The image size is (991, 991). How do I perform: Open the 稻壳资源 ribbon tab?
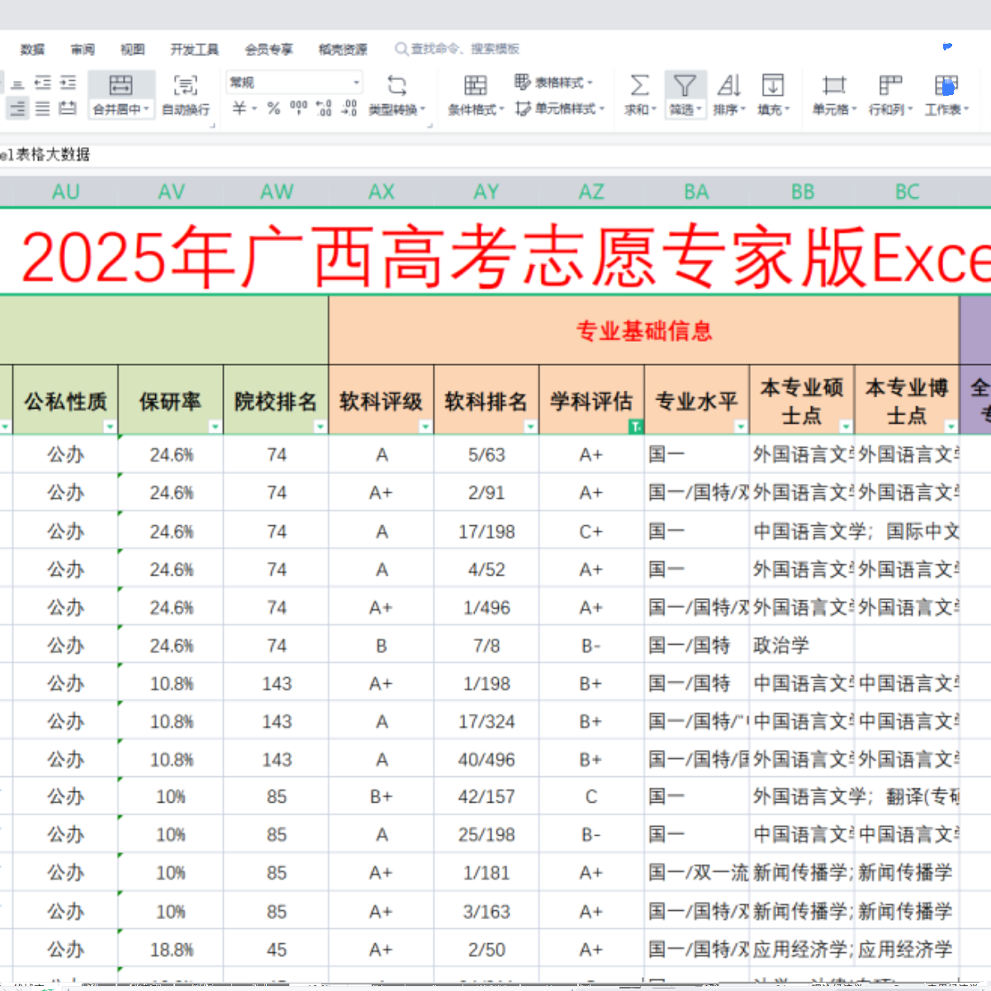(x=343, y=49)
